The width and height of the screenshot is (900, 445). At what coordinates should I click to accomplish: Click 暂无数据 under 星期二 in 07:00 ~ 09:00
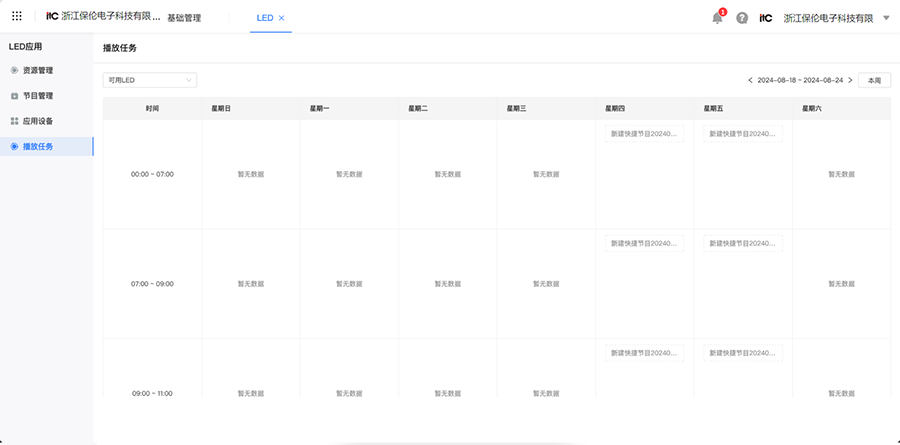[x=448, y=284]
